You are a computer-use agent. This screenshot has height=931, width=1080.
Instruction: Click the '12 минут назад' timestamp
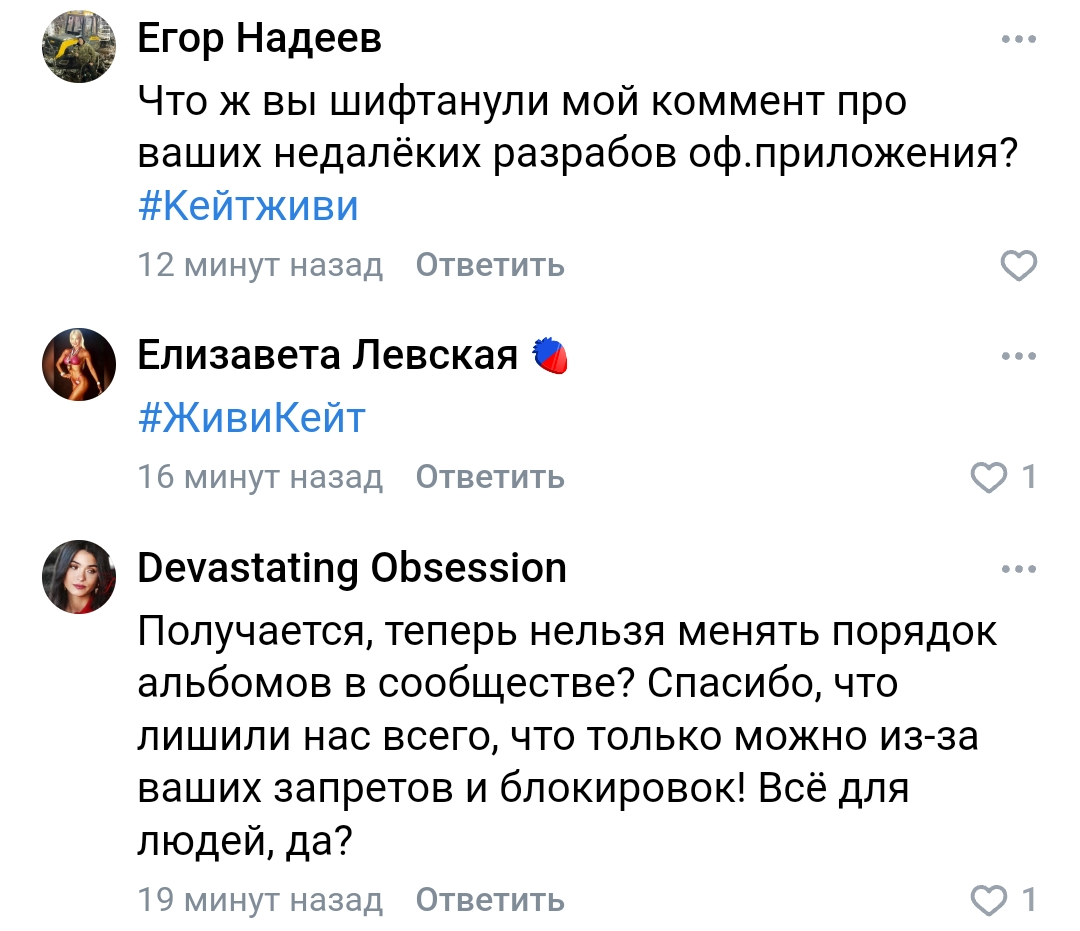point(260,265)
